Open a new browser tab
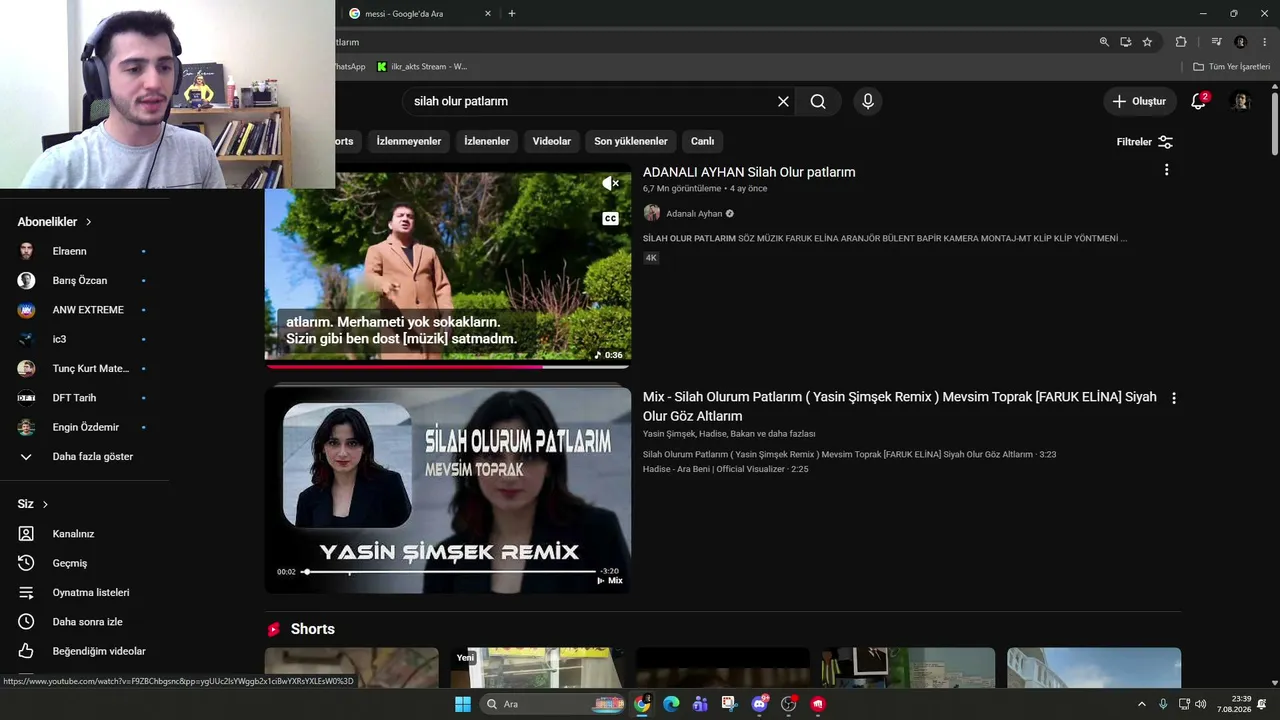Screen dimensions: 1280x720 [512, 14]
